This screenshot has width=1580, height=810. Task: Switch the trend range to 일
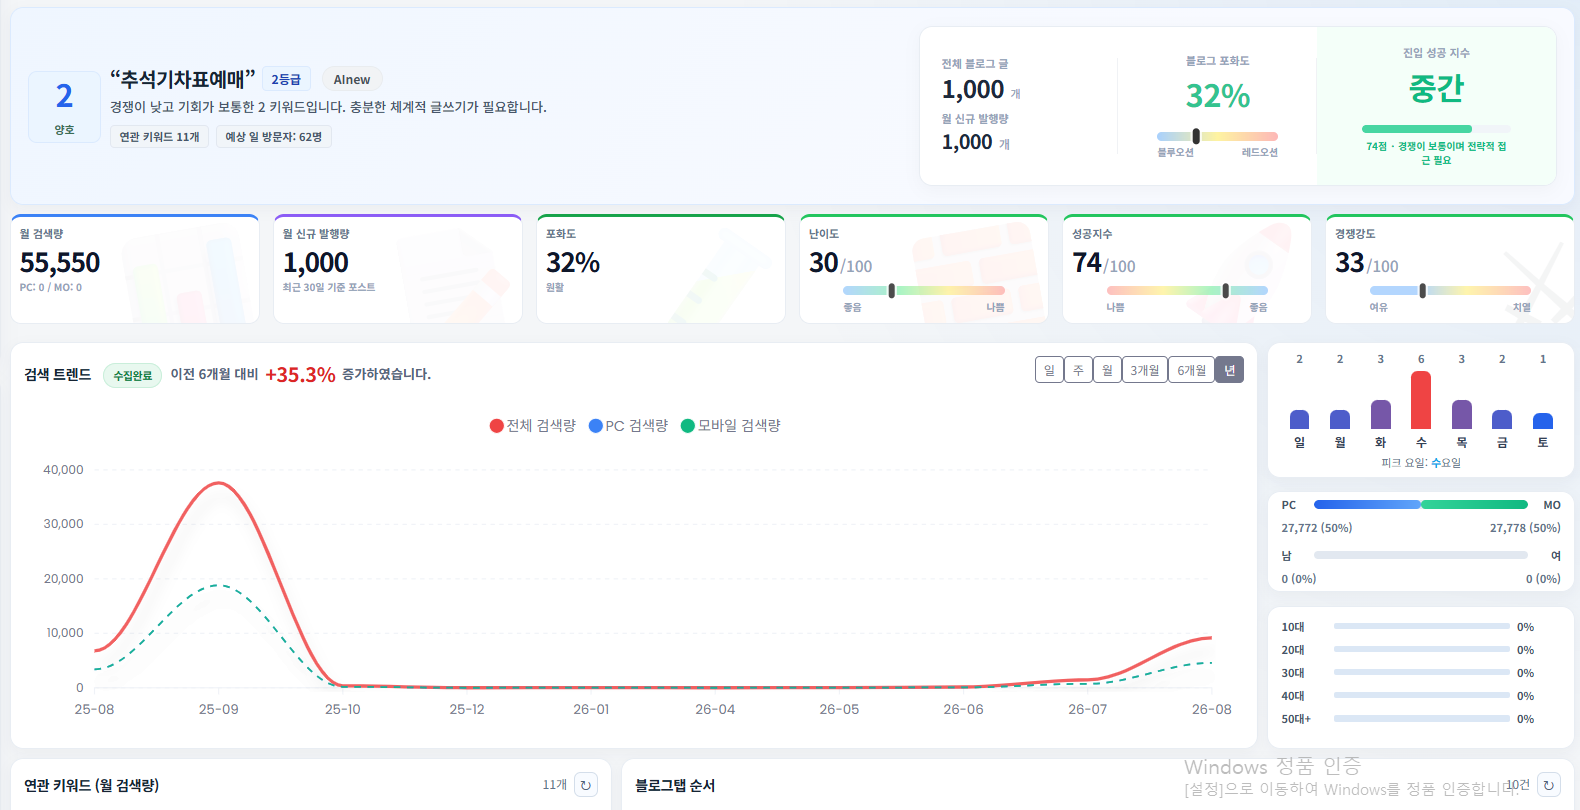coord(1049,370)
